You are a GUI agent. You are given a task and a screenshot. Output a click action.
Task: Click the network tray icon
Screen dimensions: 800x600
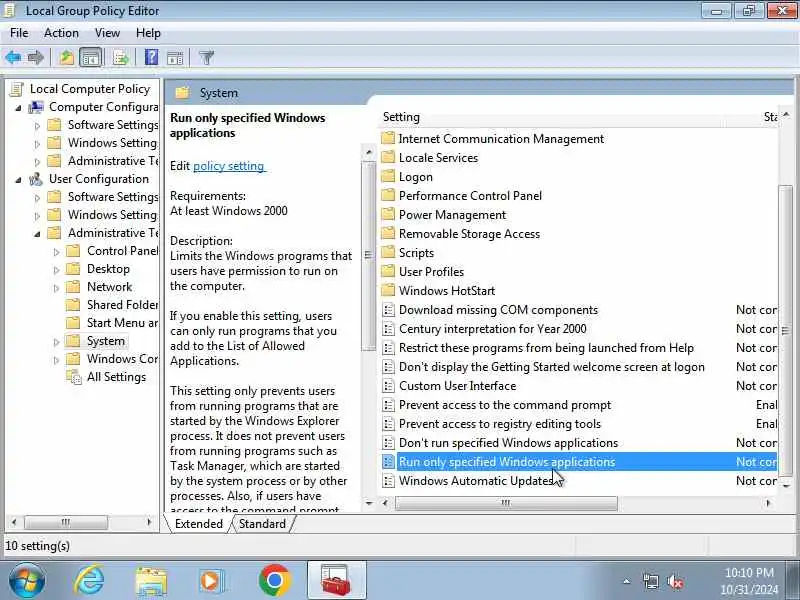(x=651, y=582)
